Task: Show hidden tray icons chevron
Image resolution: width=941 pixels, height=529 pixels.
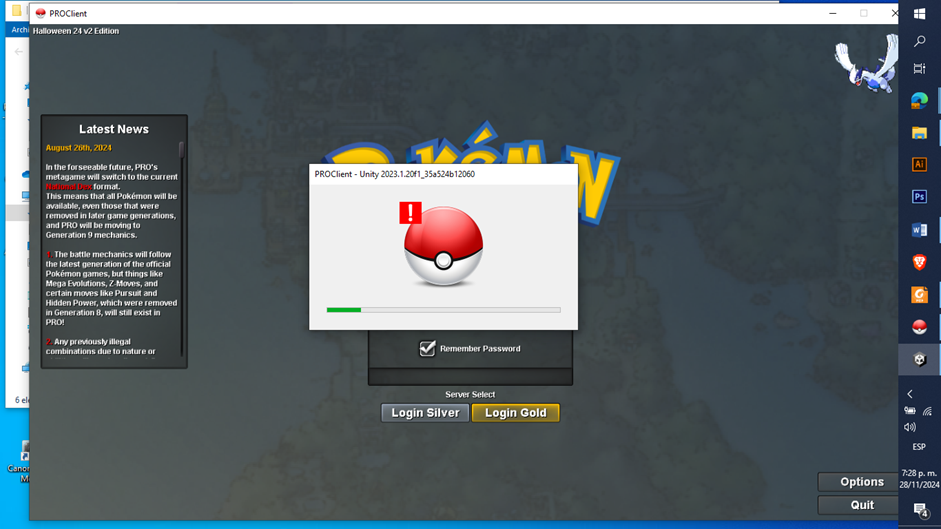Action: pyautogui.click(x=910, y=394)
